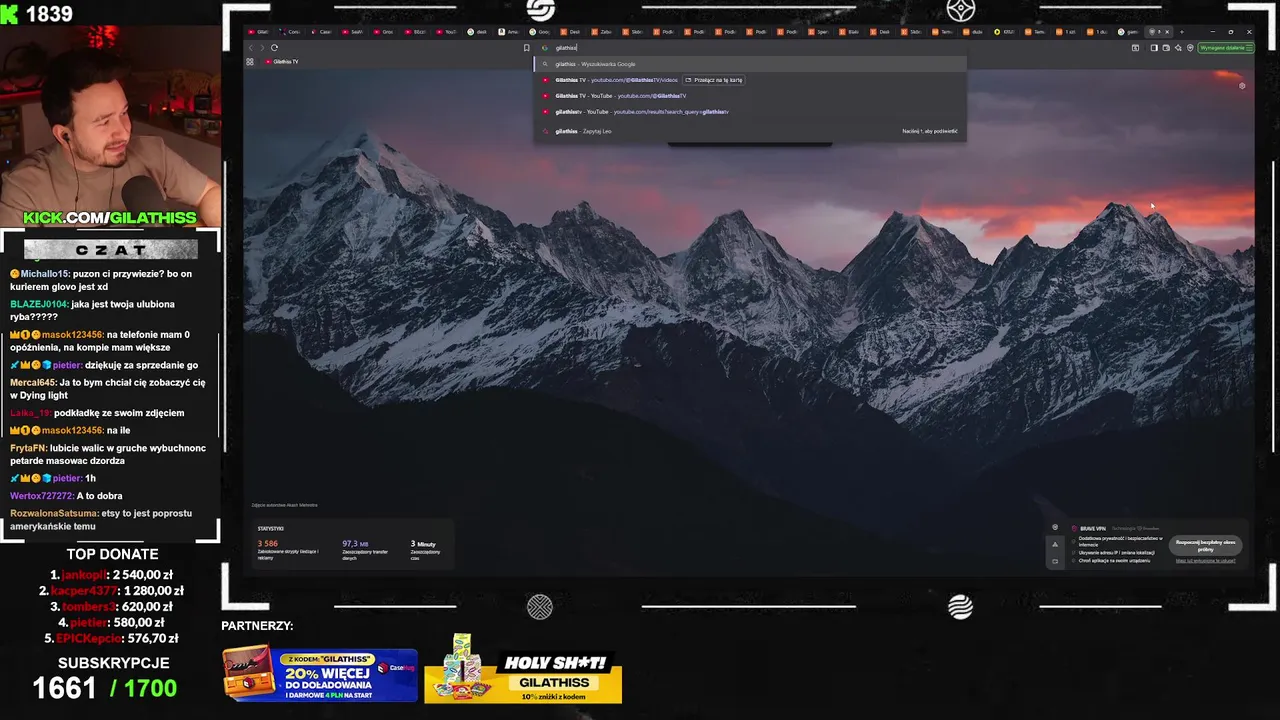Select the middle triangle icon beside VPN card
The image size is (1280, 720).
click(x=1055, y=545)
